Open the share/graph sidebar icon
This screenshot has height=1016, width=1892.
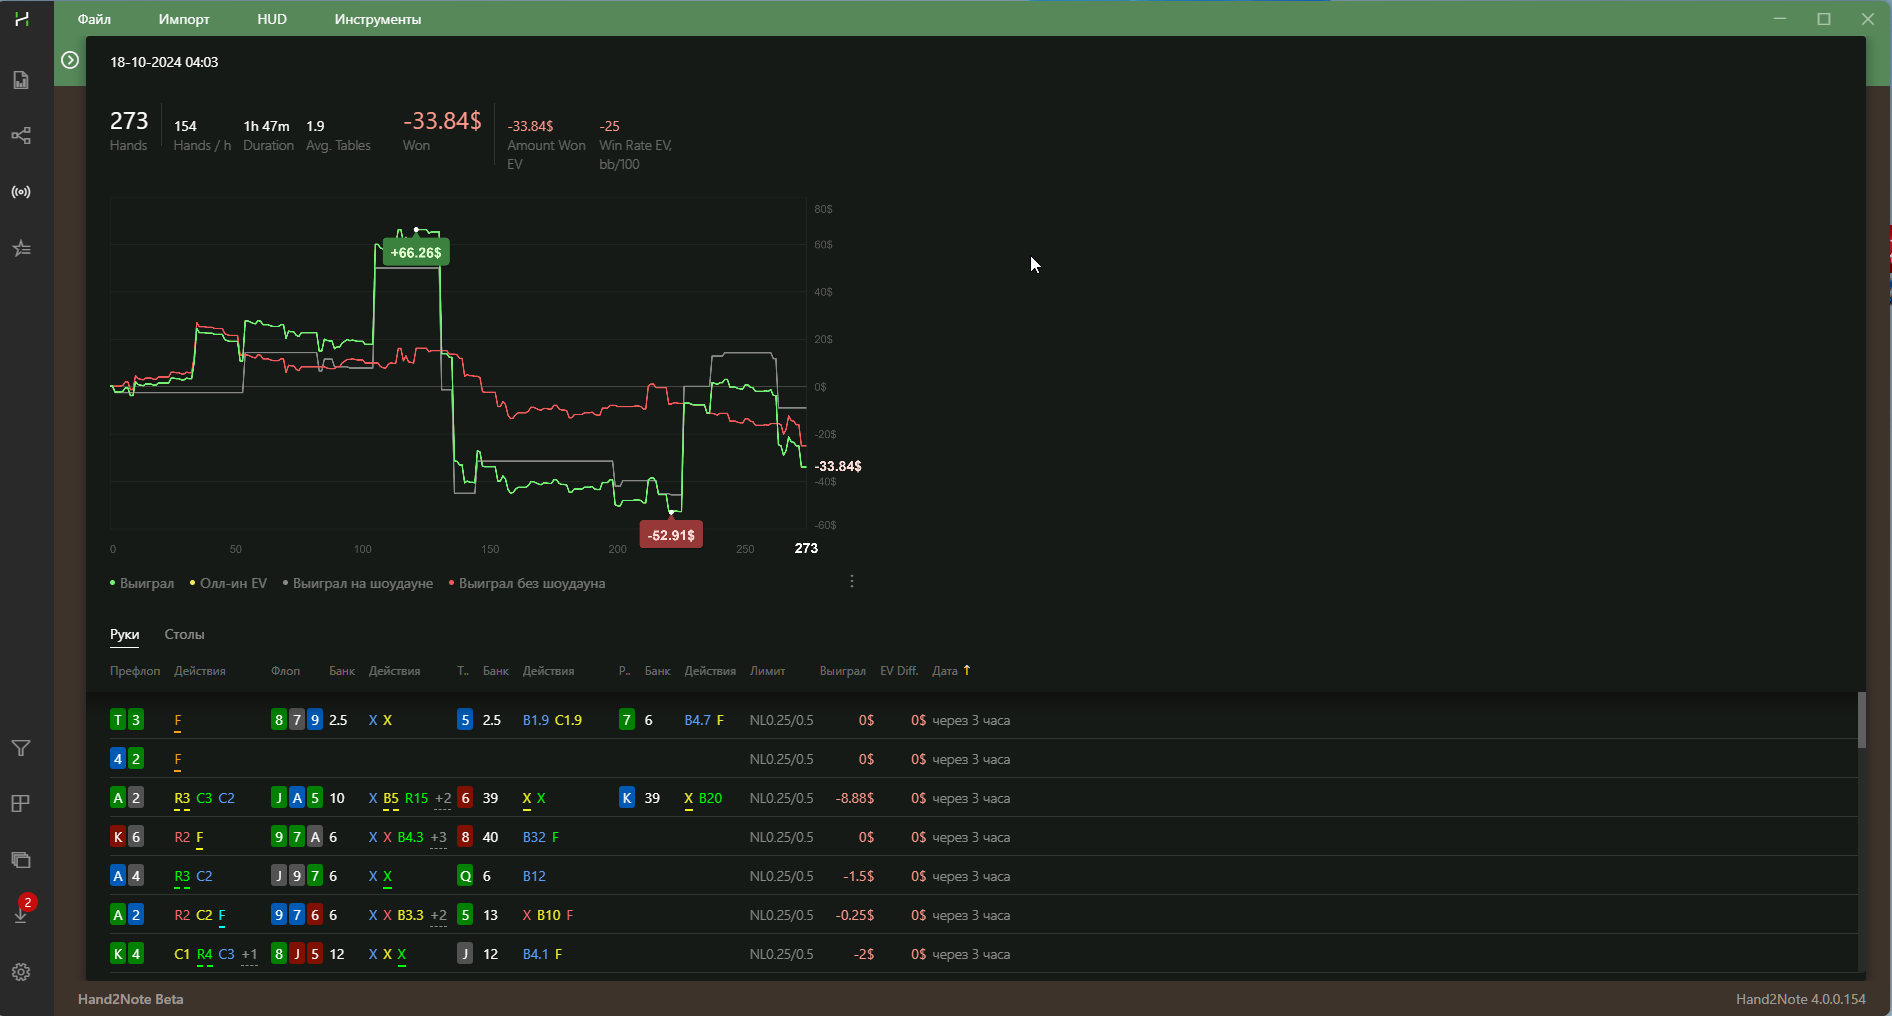click(x=21, y=136)
